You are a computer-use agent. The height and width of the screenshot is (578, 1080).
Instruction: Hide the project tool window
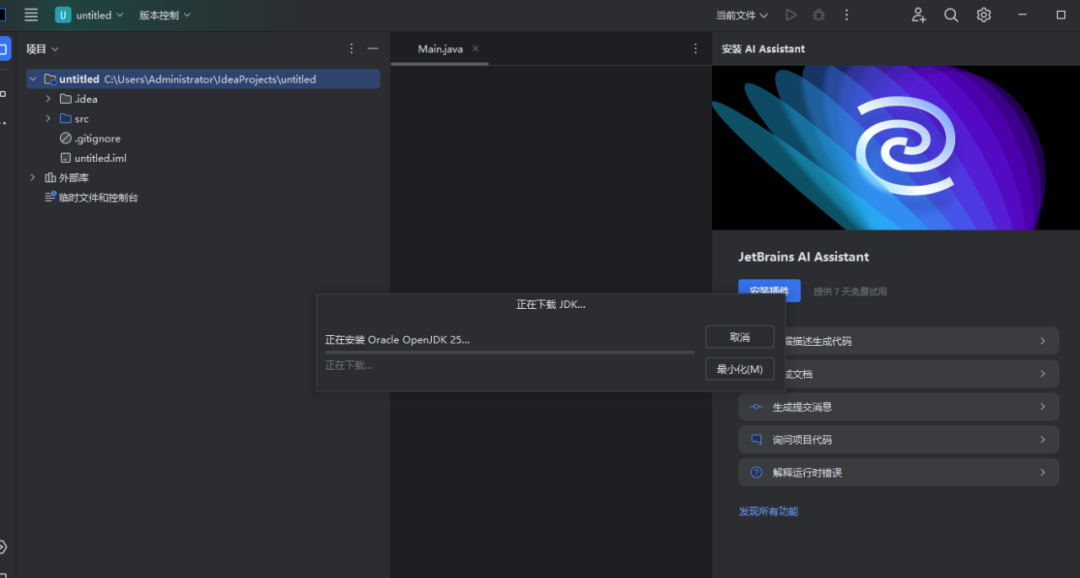[373, 49]
